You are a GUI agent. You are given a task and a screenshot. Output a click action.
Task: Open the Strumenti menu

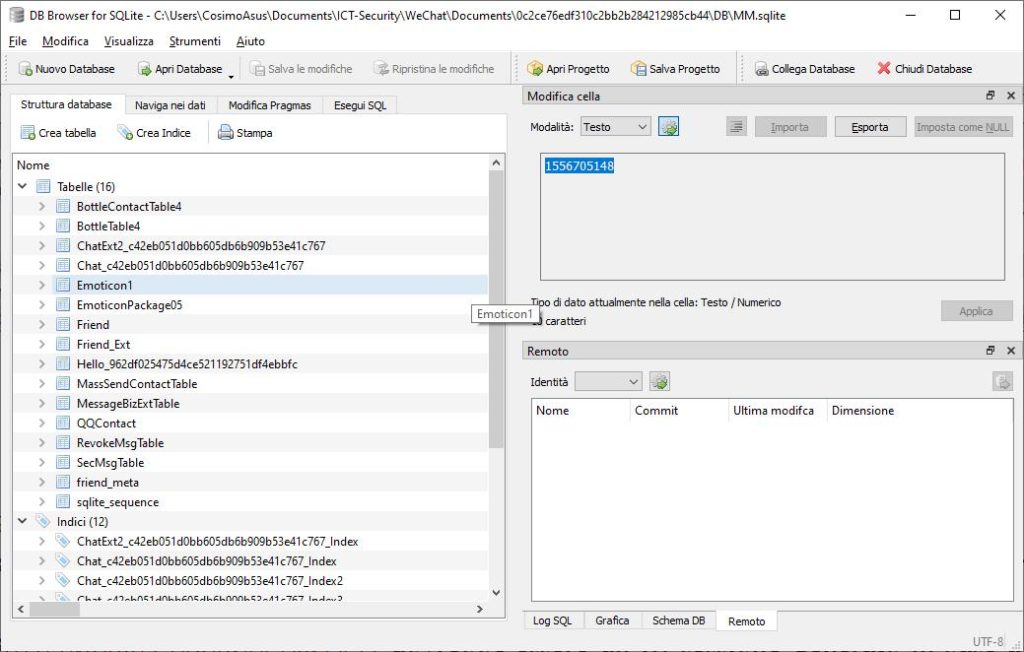pyautogui.click(x=195, y=41)
